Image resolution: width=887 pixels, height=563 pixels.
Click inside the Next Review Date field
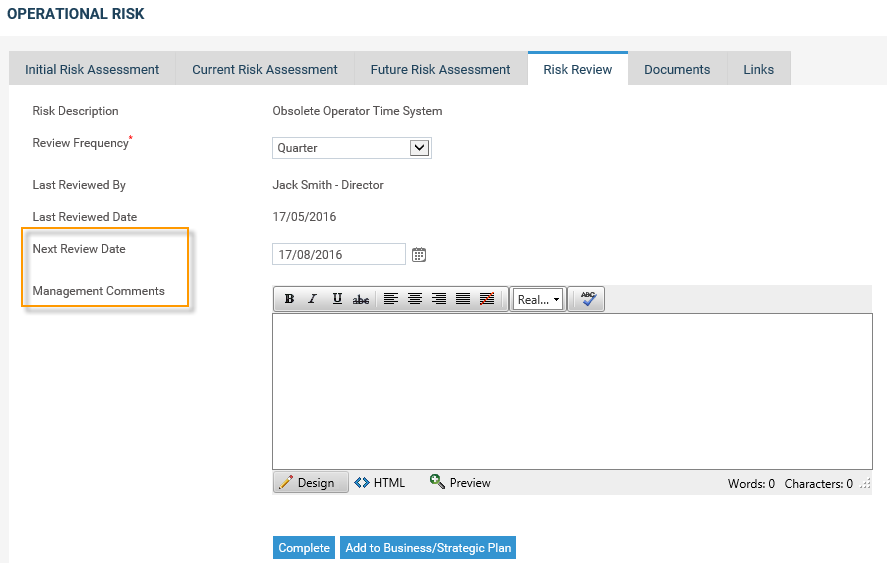[x=338, y=255]
